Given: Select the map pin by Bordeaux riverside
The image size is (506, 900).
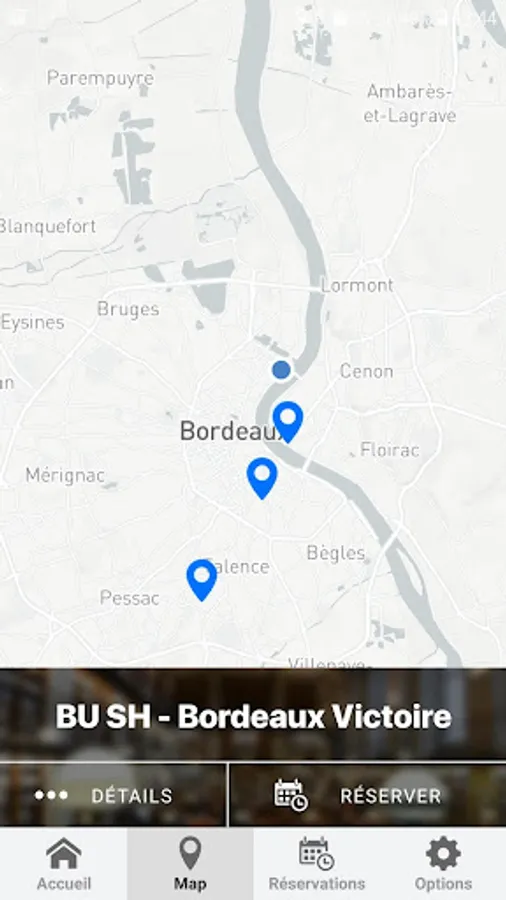Looking at the screenshot, I should [287, 422].
